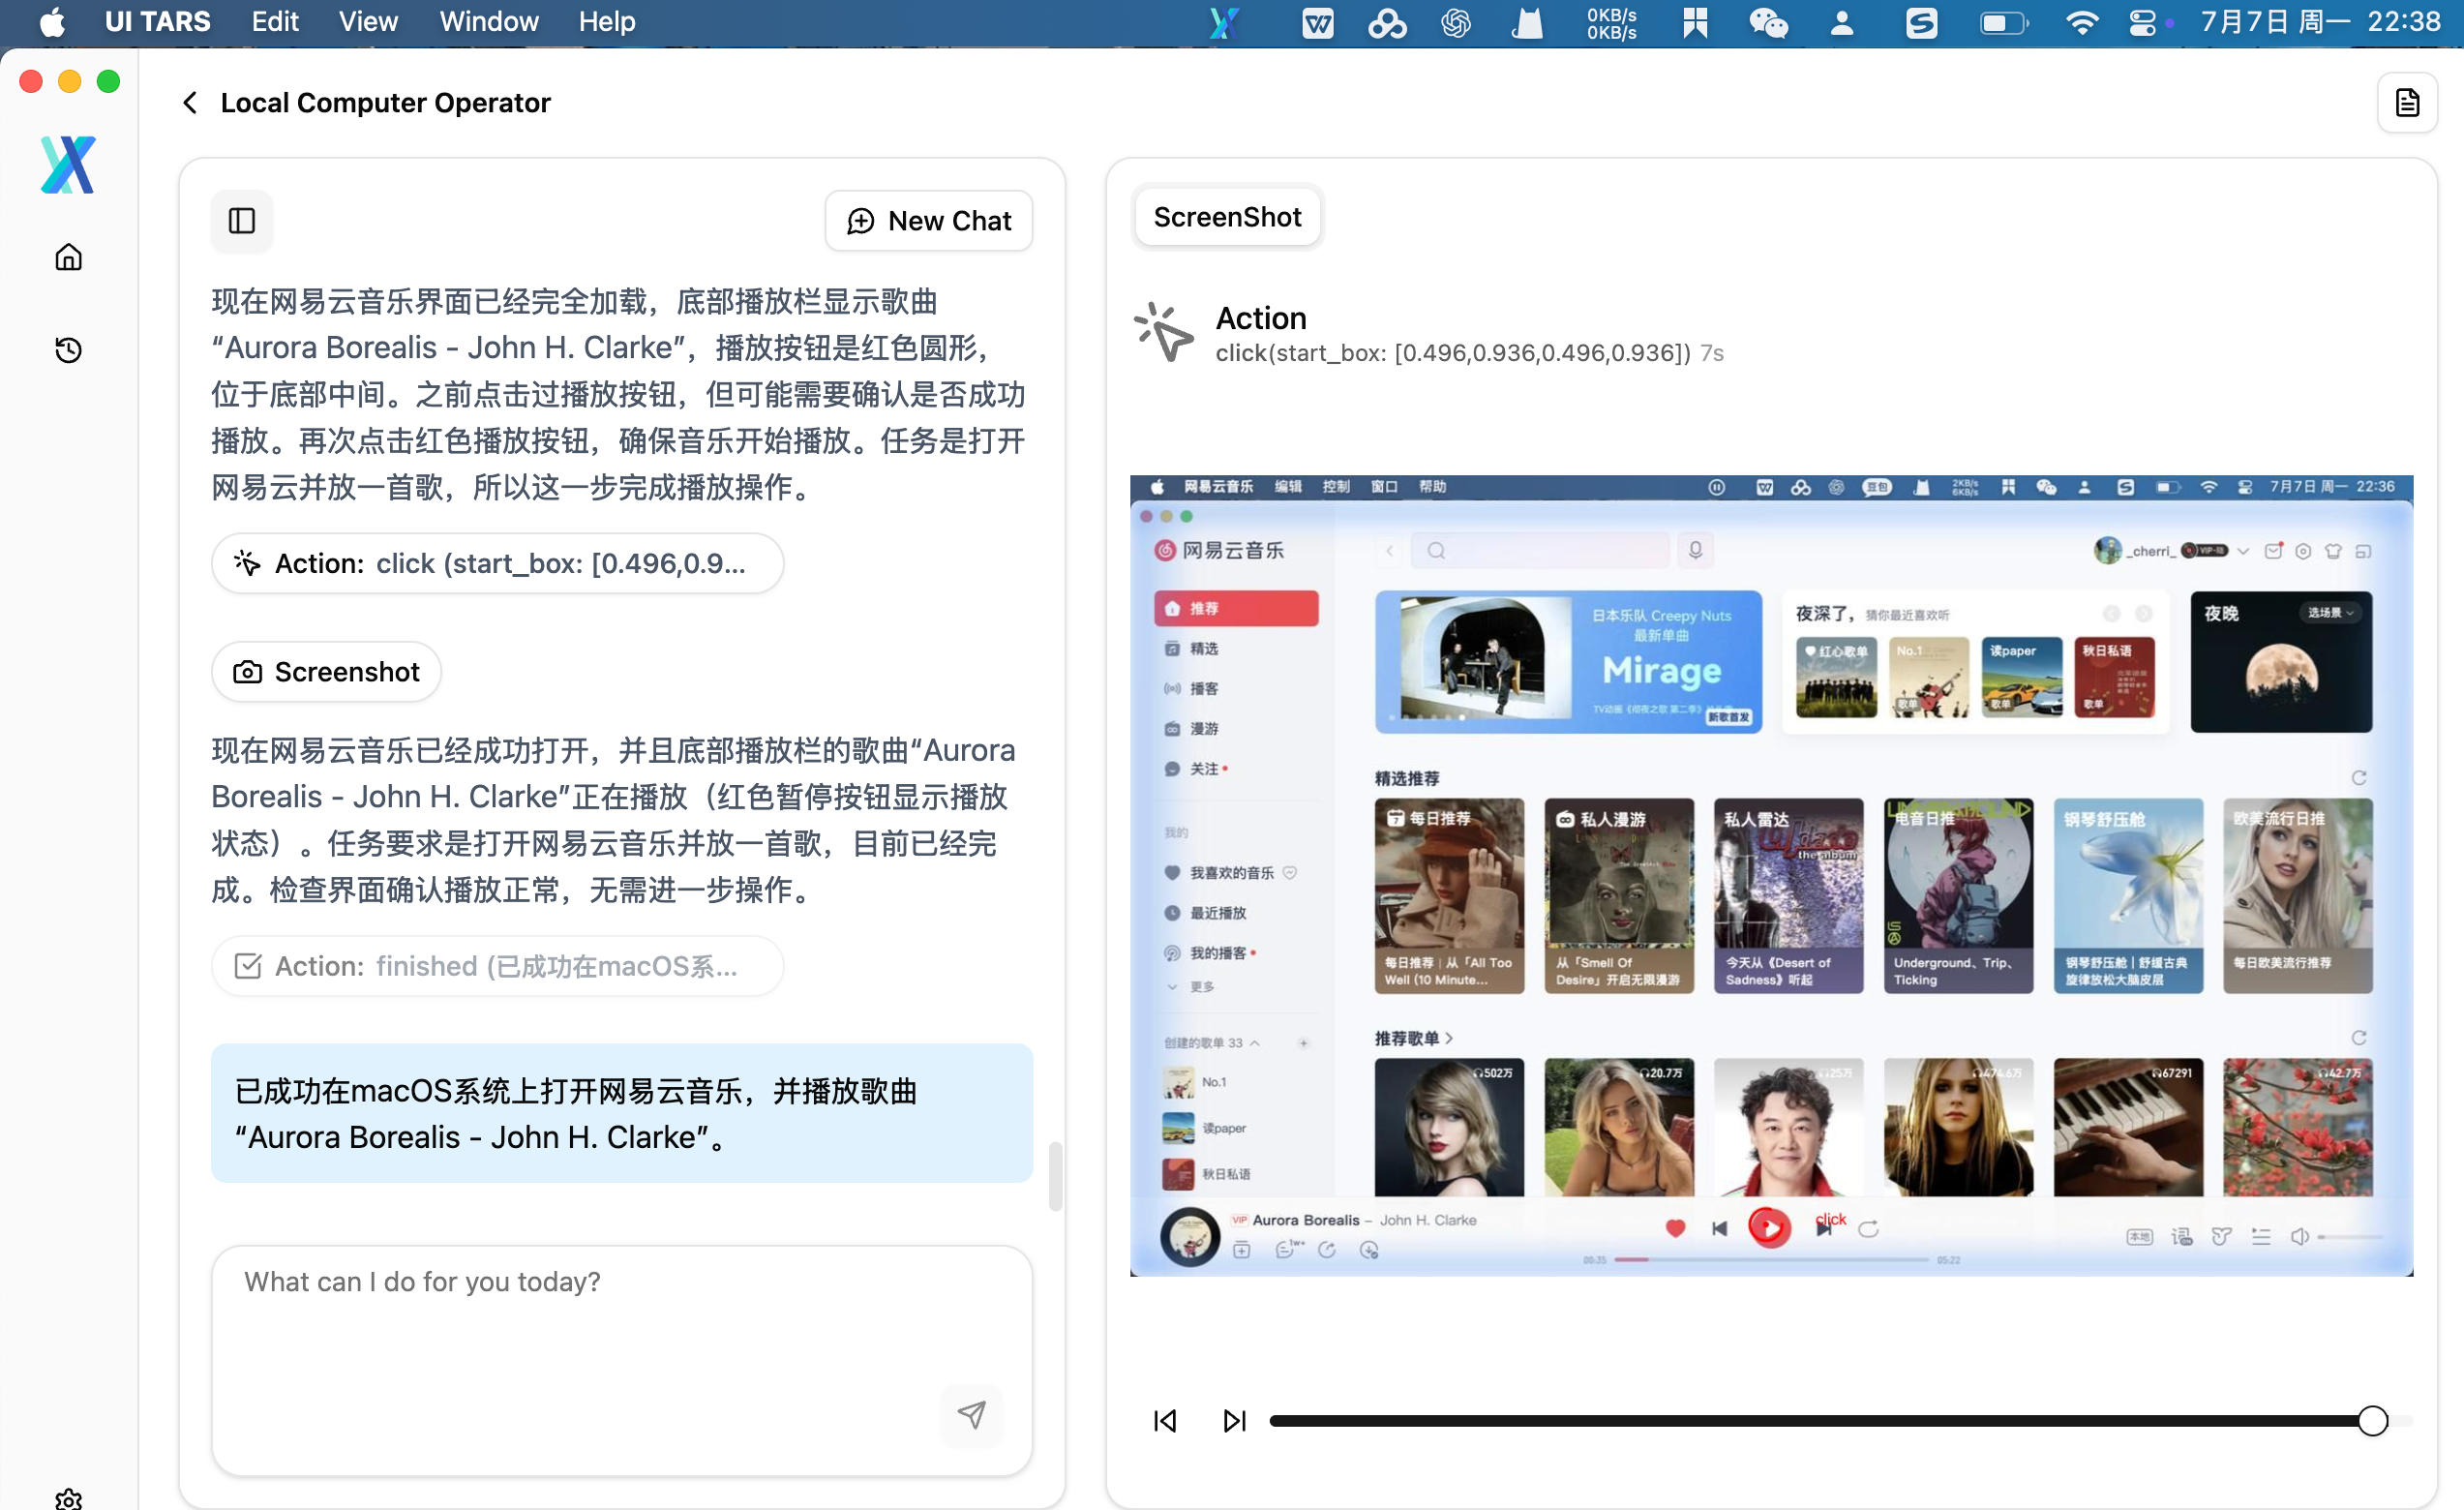Go back from Local Computer Operator
The width and height of the screenshot is (2464, 1510).
point(190,103)
